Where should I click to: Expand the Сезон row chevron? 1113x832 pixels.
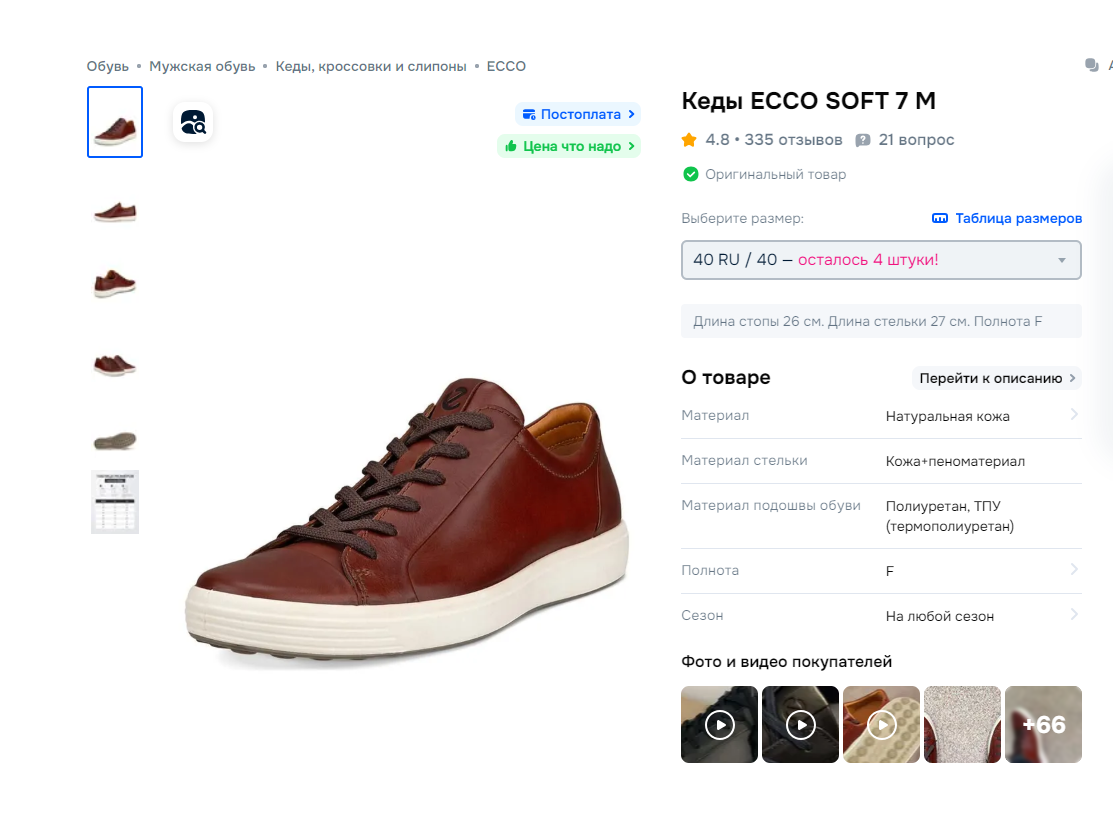pos(1074,614)
